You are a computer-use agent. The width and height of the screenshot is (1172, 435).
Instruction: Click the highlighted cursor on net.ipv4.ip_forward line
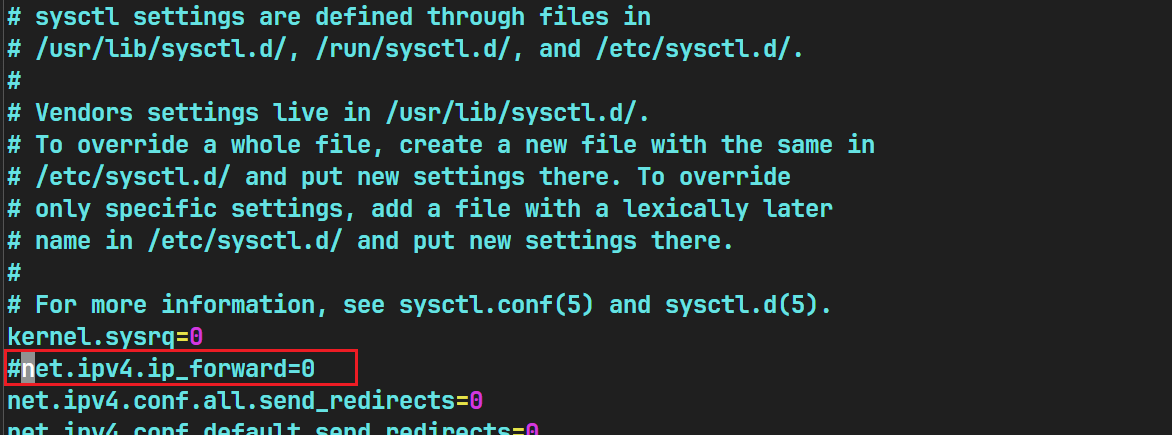coord(28,369)
